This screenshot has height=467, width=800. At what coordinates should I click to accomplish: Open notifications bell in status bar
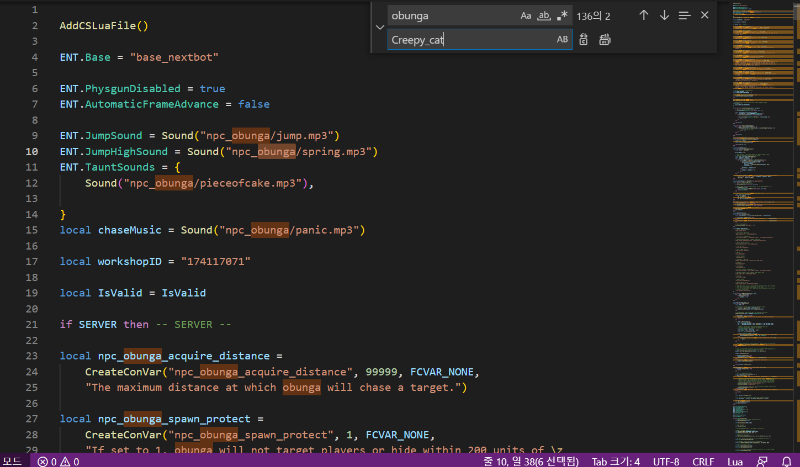click(x=787, y=461)
